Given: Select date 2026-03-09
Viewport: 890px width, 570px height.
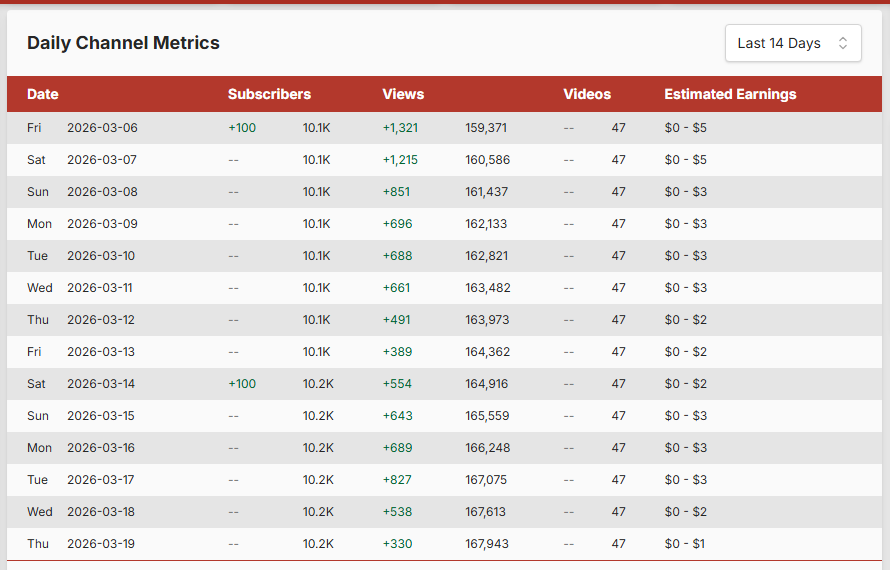Looking at the screenshot, I should tap(102, 224).
